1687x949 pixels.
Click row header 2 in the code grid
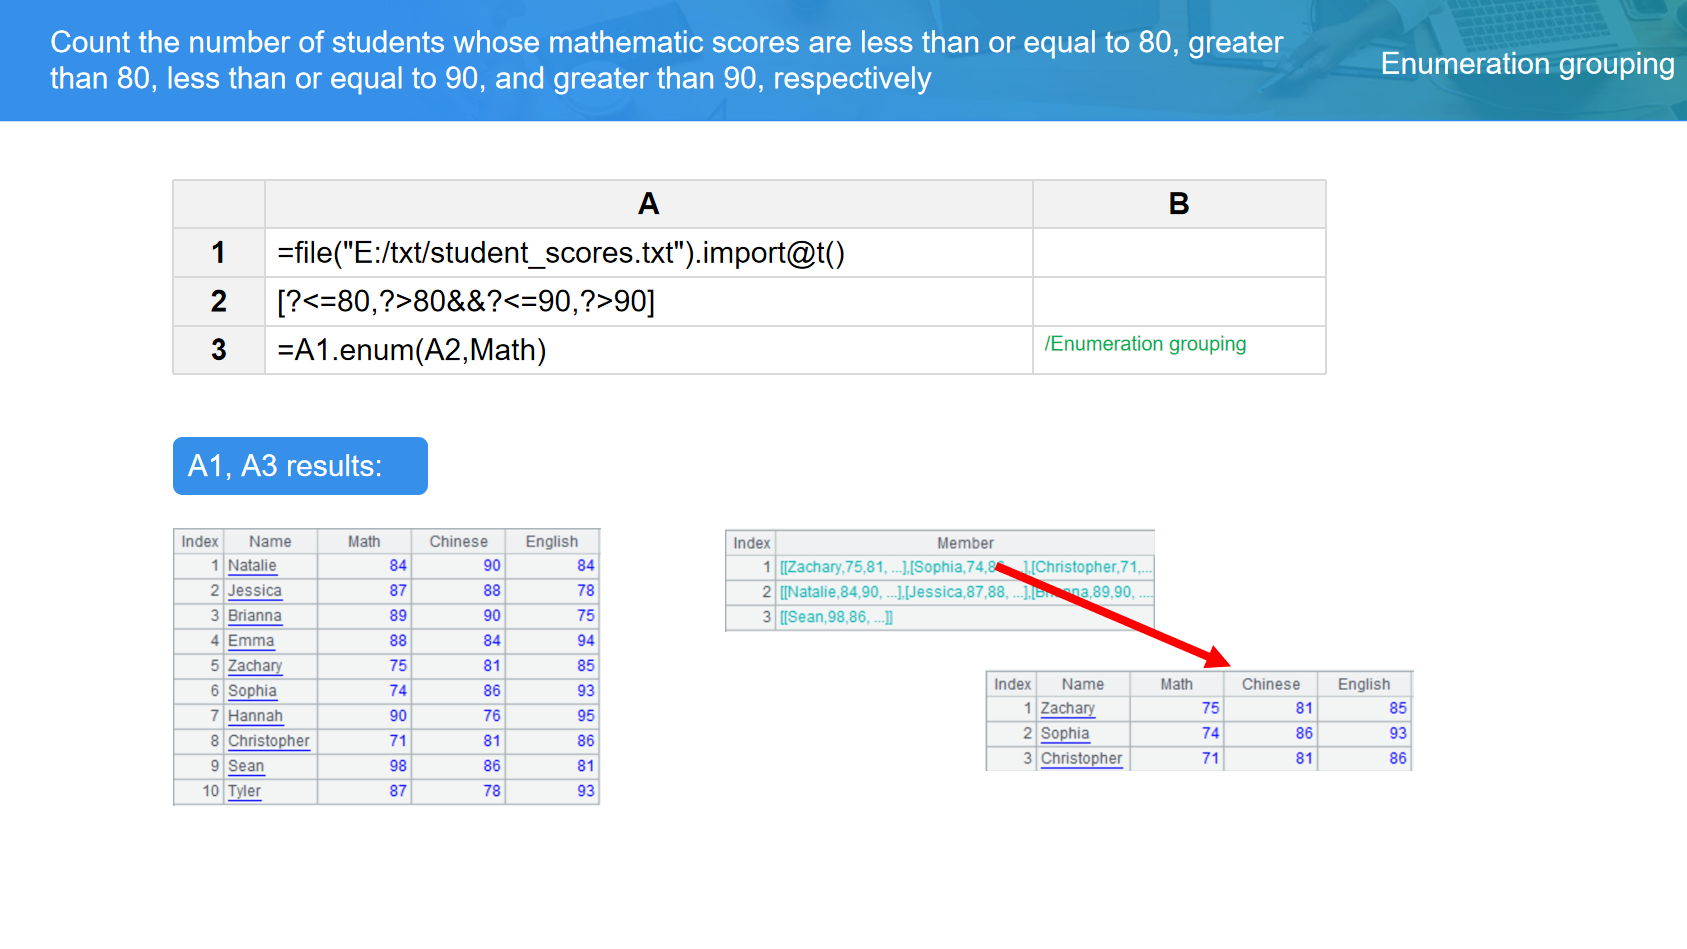218,301
